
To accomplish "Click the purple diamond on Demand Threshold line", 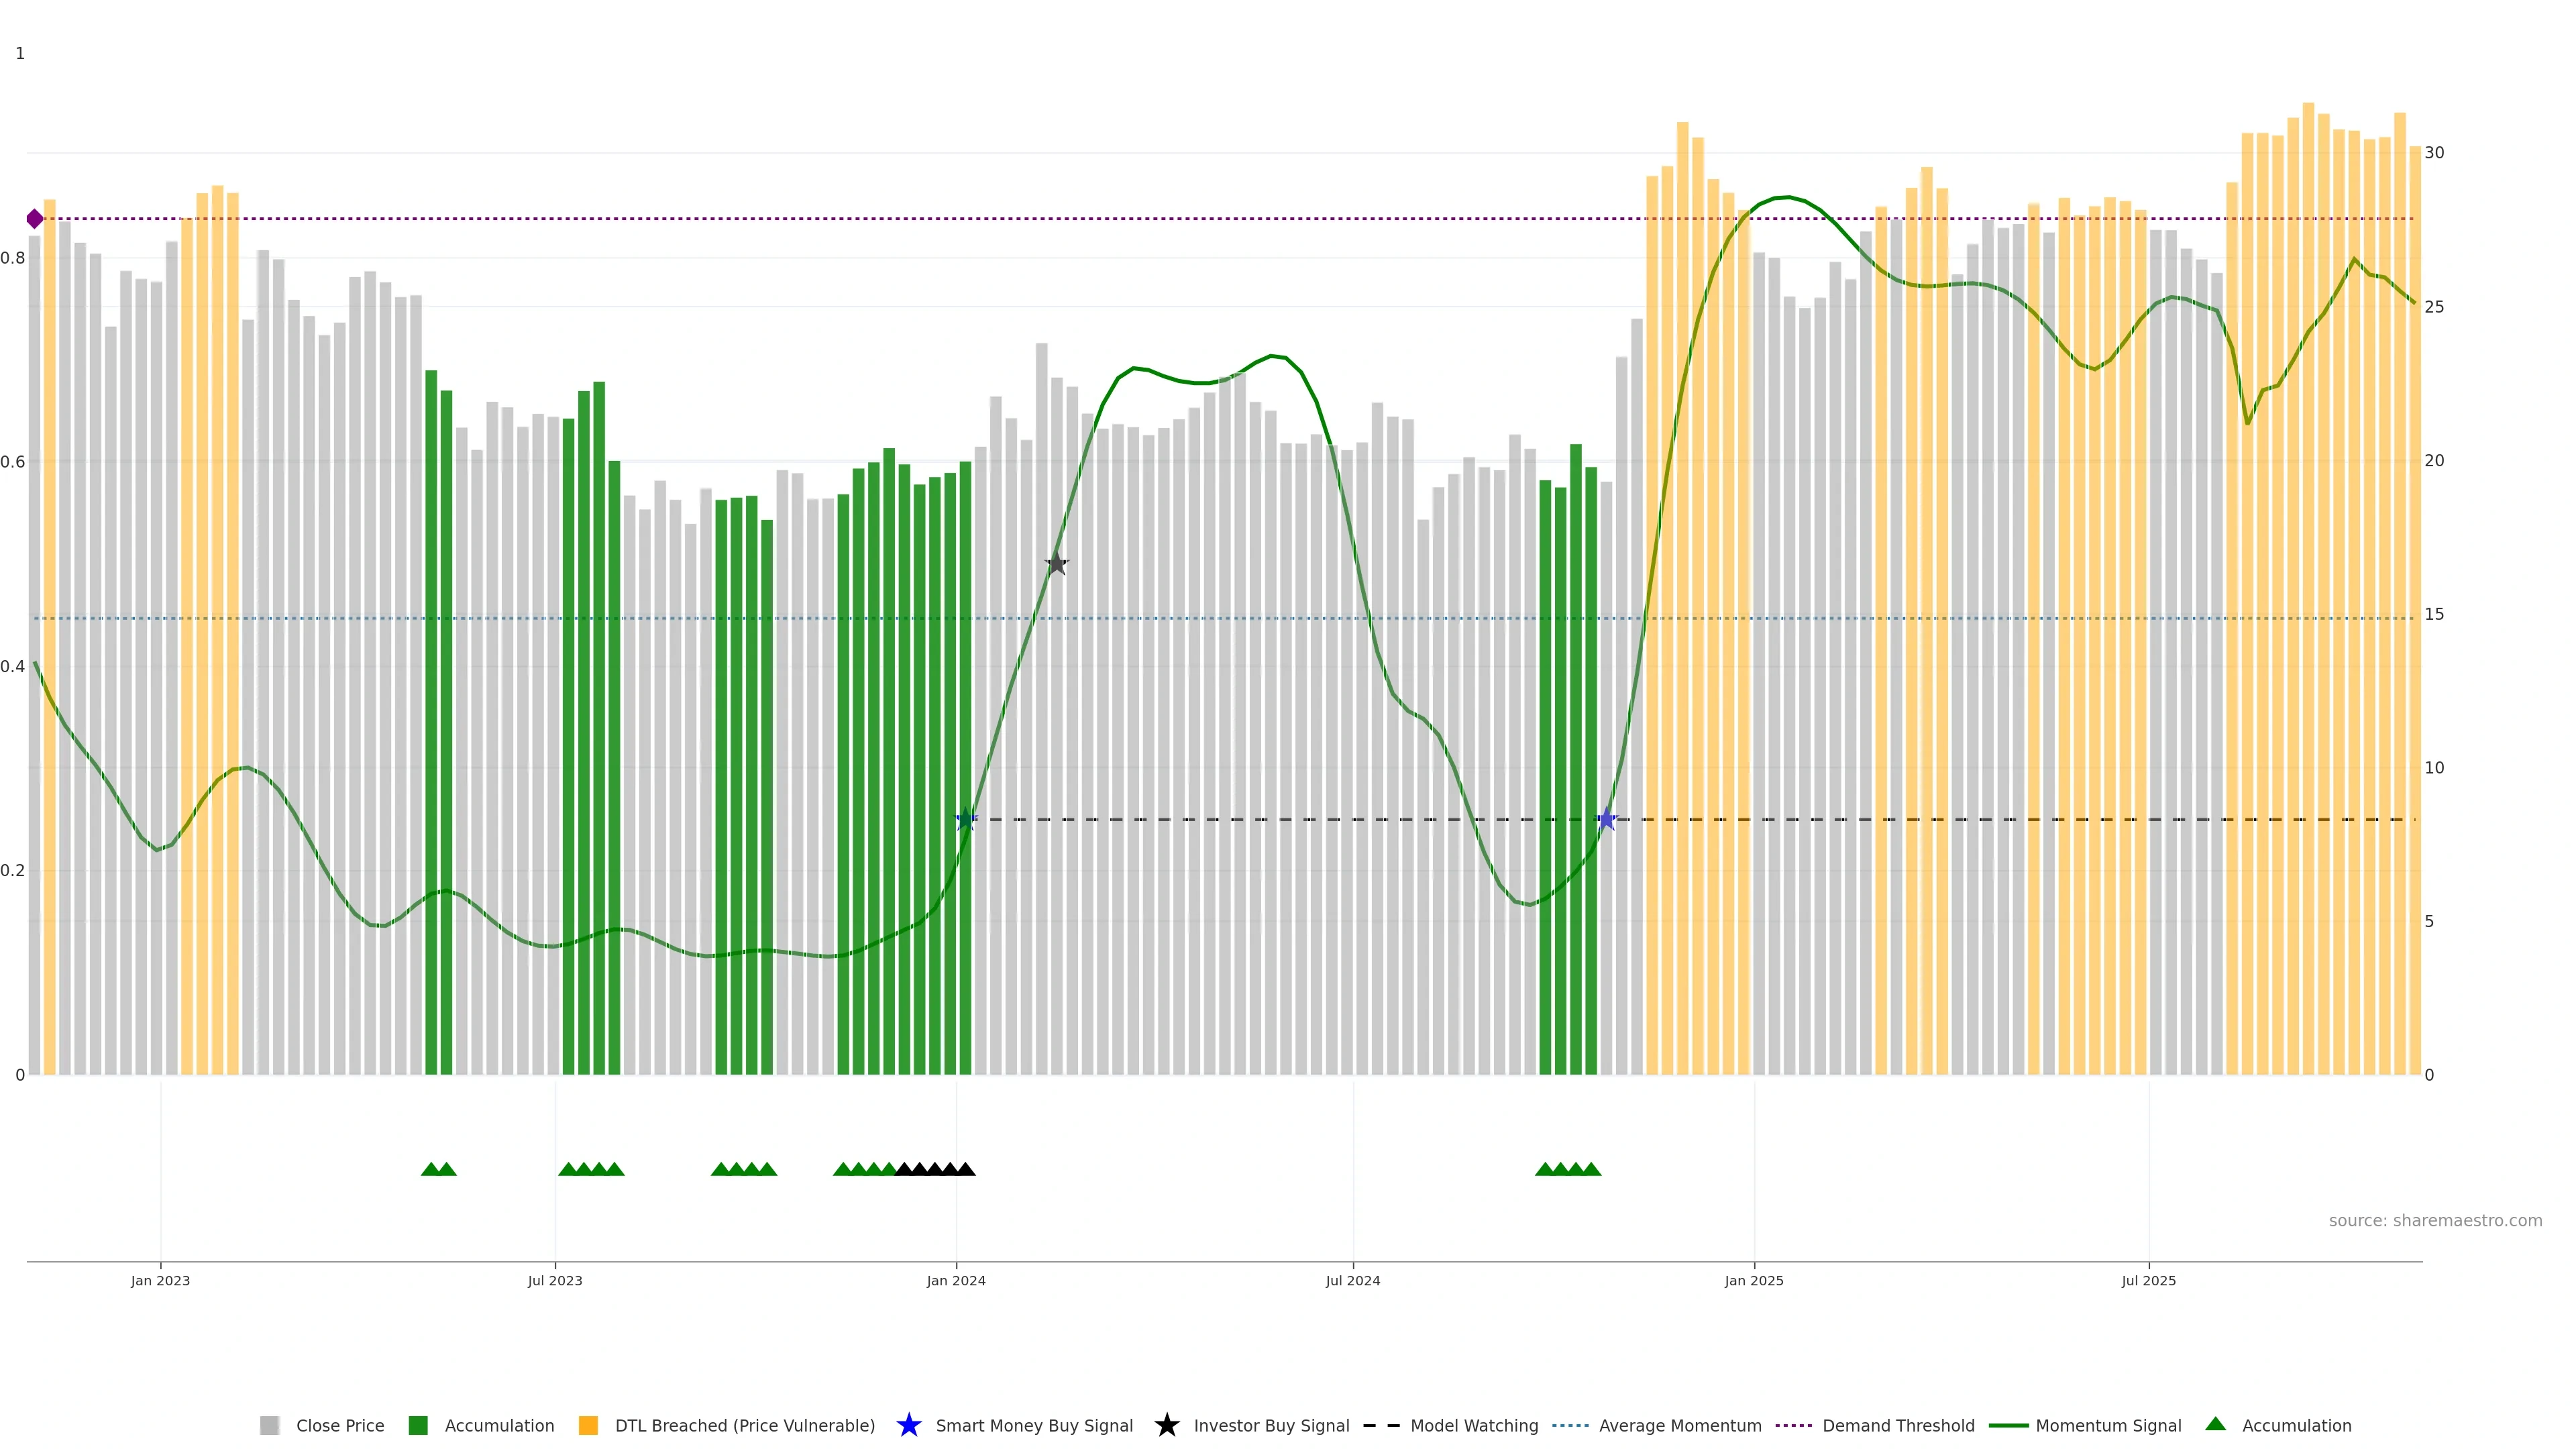I will (35, 219).
